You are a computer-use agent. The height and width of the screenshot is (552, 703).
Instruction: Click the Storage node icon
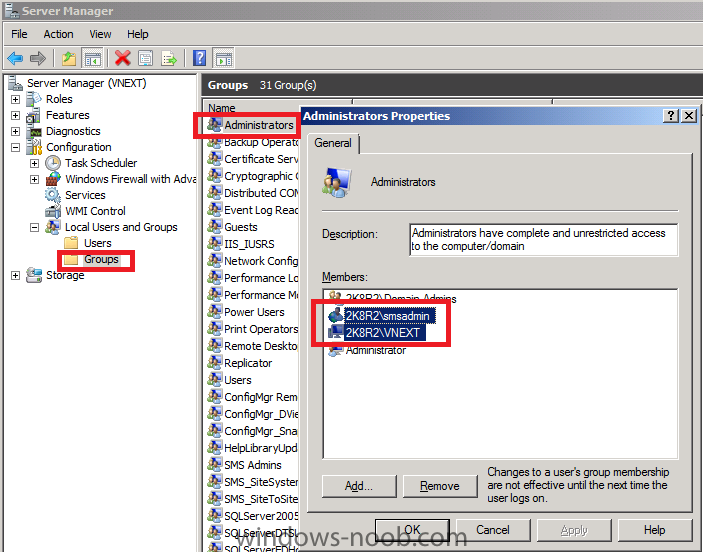point(34,275)
